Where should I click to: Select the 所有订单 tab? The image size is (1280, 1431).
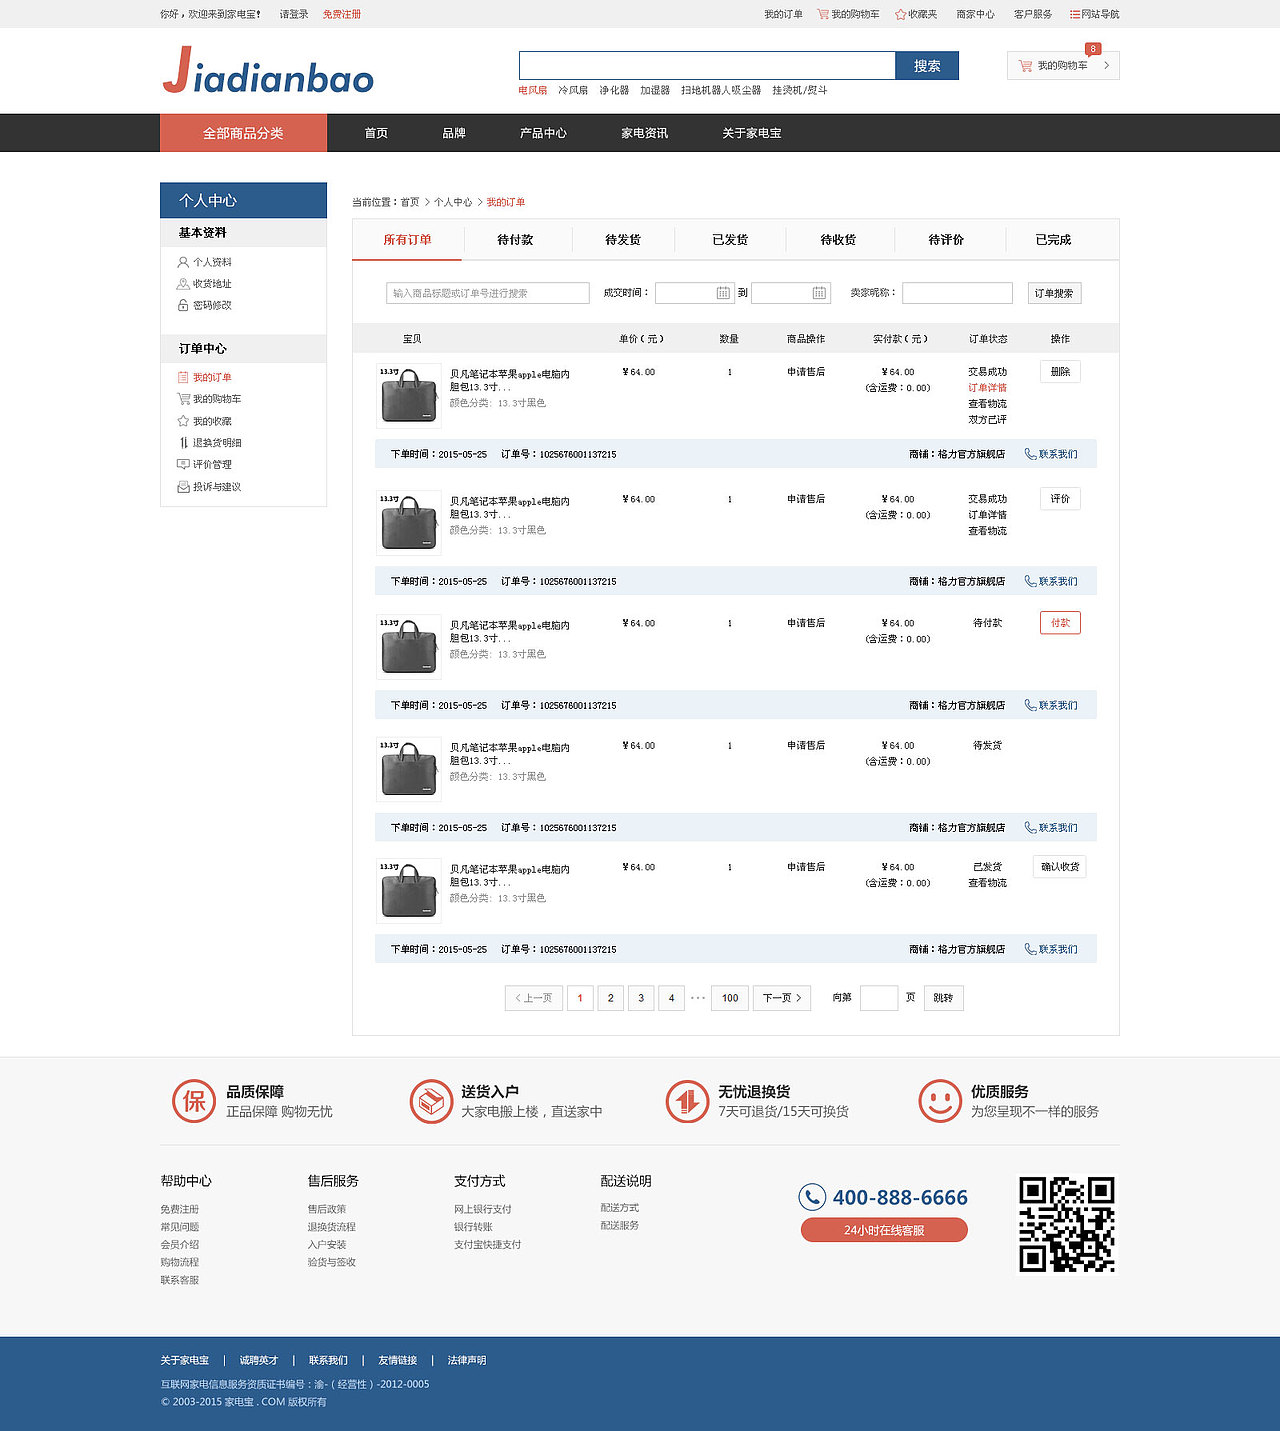click(x=407, y=240)
